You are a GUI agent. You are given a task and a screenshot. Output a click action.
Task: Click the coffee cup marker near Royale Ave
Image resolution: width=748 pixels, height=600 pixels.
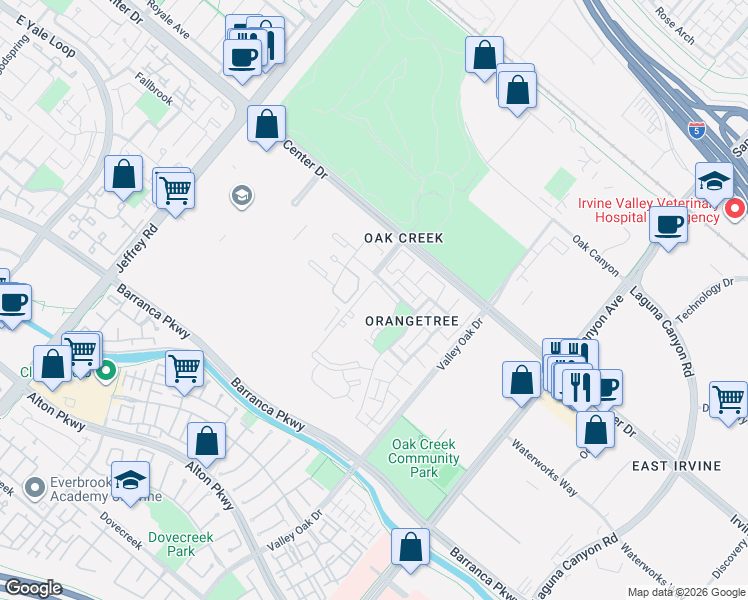pos(242,59)
